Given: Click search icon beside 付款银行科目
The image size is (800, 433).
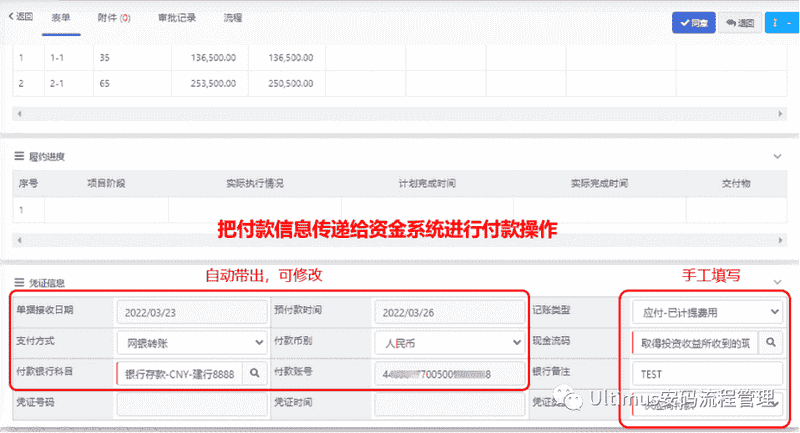Looking at the screenshot, I should coord(255,374).
